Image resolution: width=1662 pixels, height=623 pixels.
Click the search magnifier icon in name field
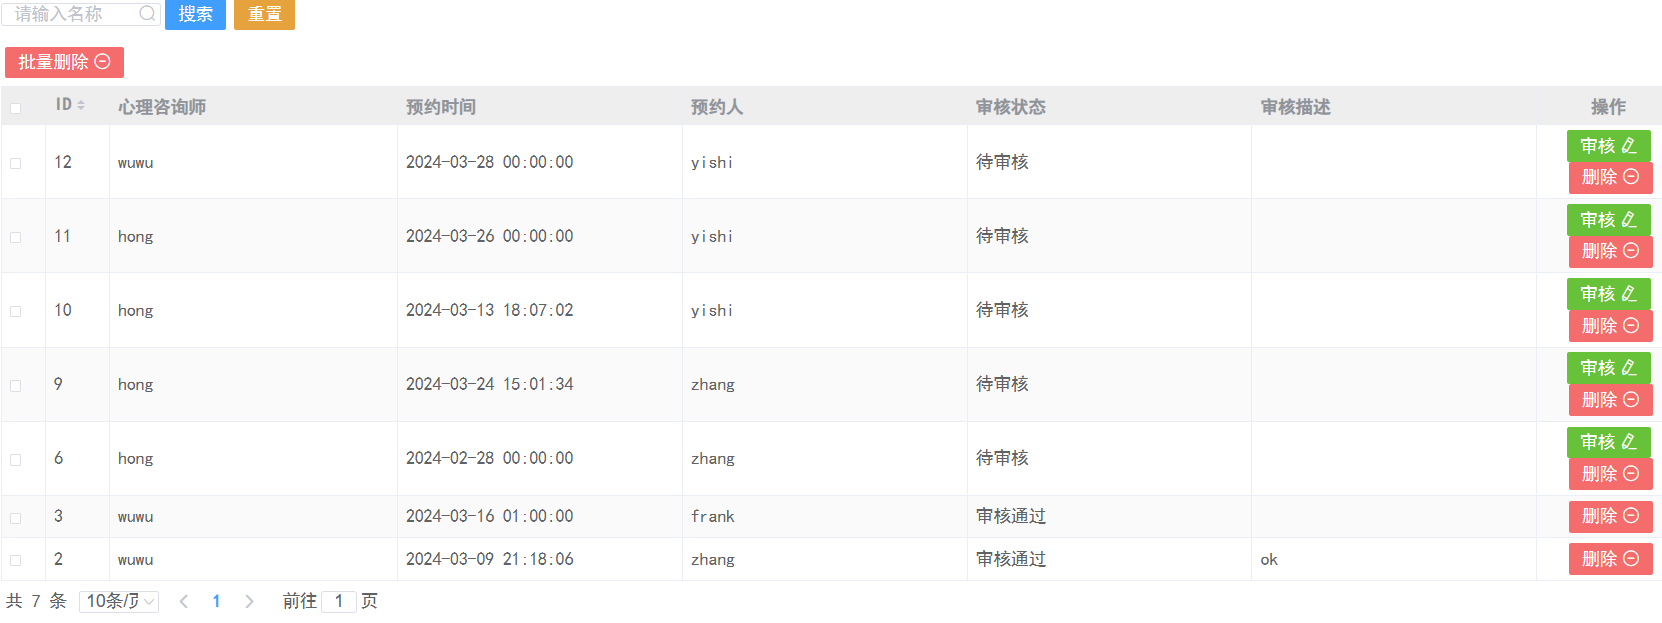(x=147, y=14)
